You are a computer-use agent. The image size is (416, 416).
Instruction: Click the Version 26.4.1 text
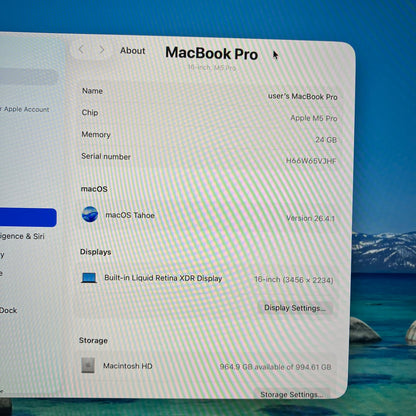310,218
